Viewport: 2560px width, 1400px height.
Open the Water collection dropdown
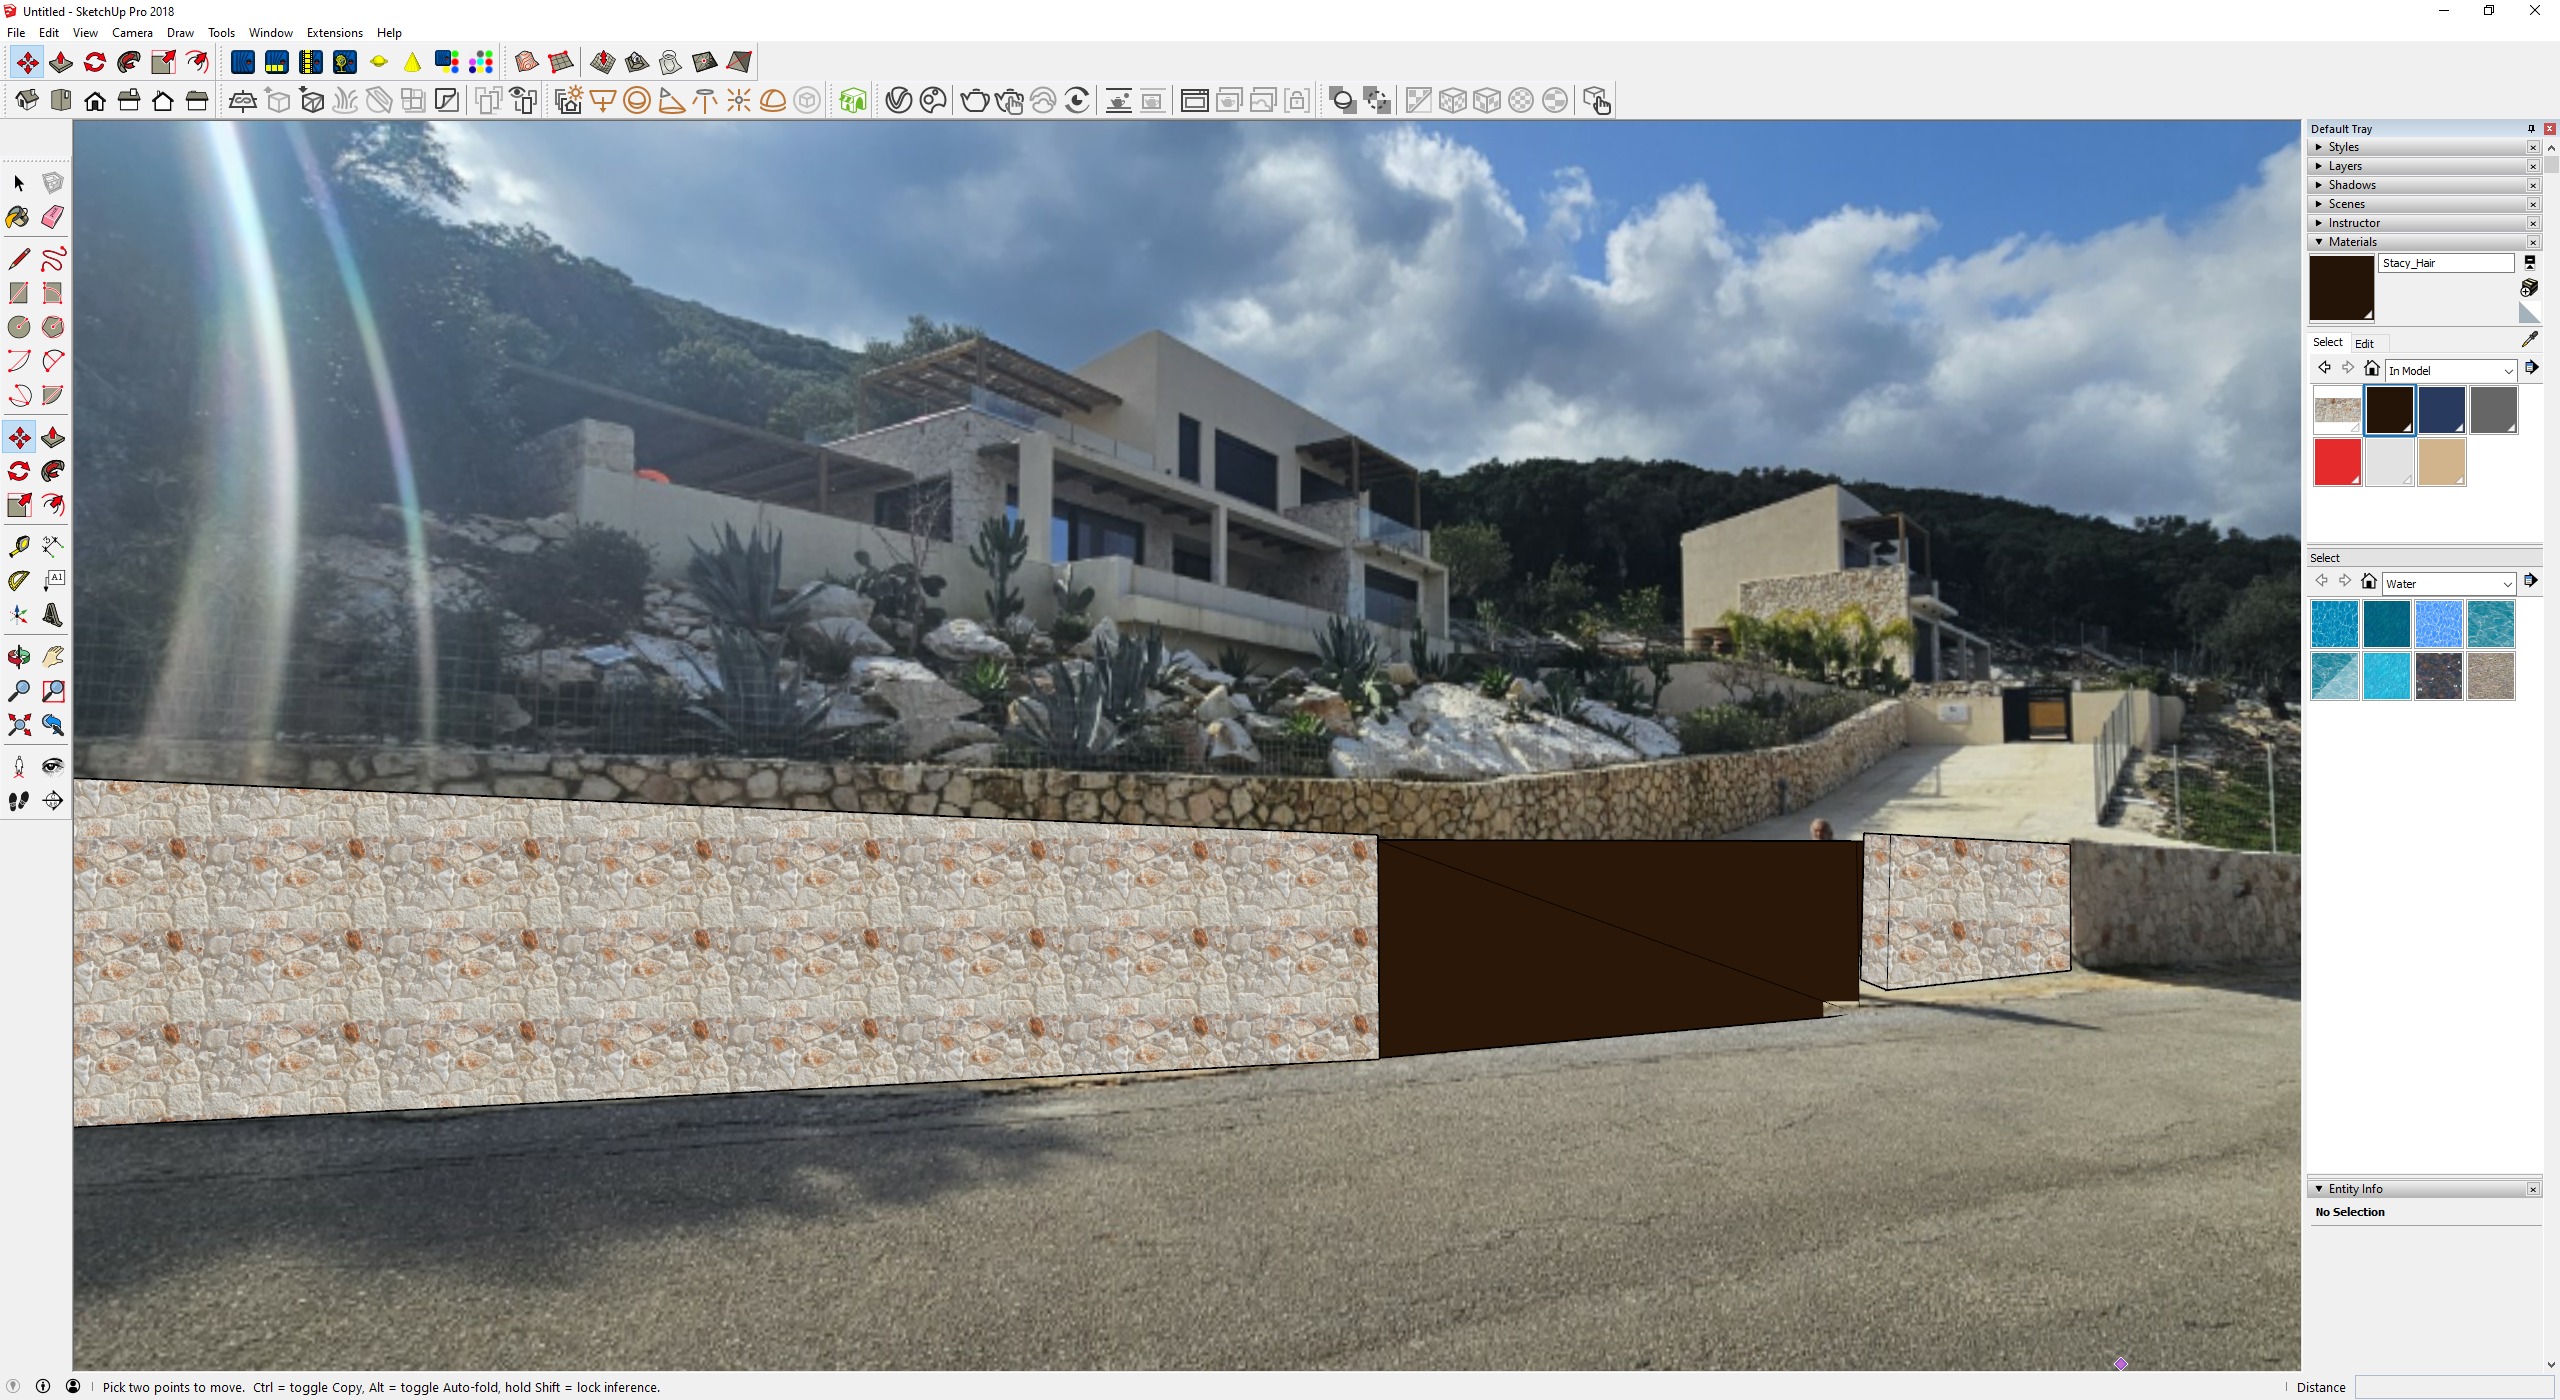pyautogui.click(x=2448, y=584)
